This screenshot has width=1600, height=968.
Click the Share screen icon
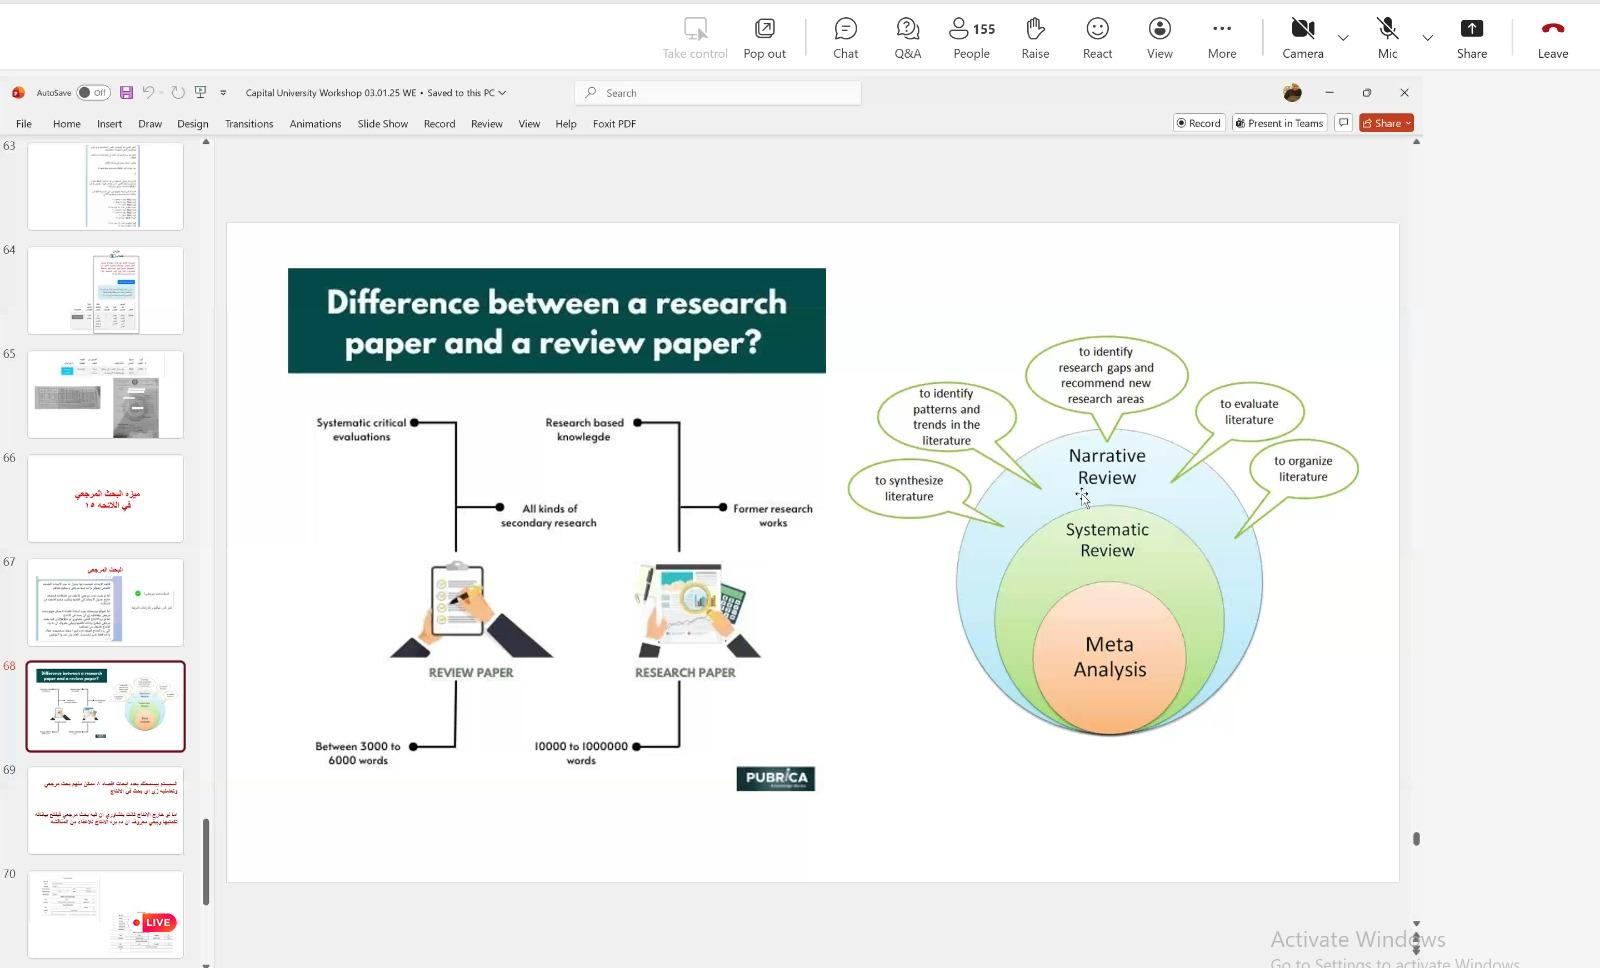pyautogui.click(x=1471, y=38)
